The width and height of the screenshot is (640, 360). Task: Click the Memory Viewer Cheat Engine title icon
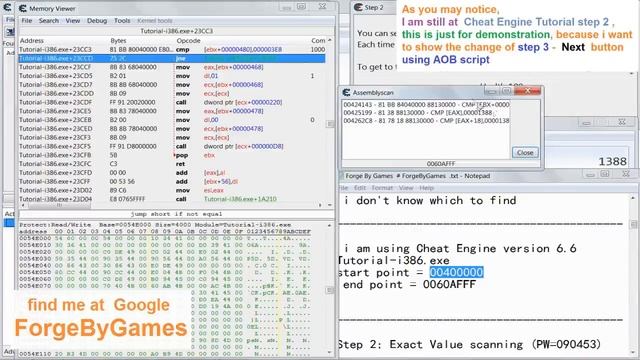tap(23, 8)
